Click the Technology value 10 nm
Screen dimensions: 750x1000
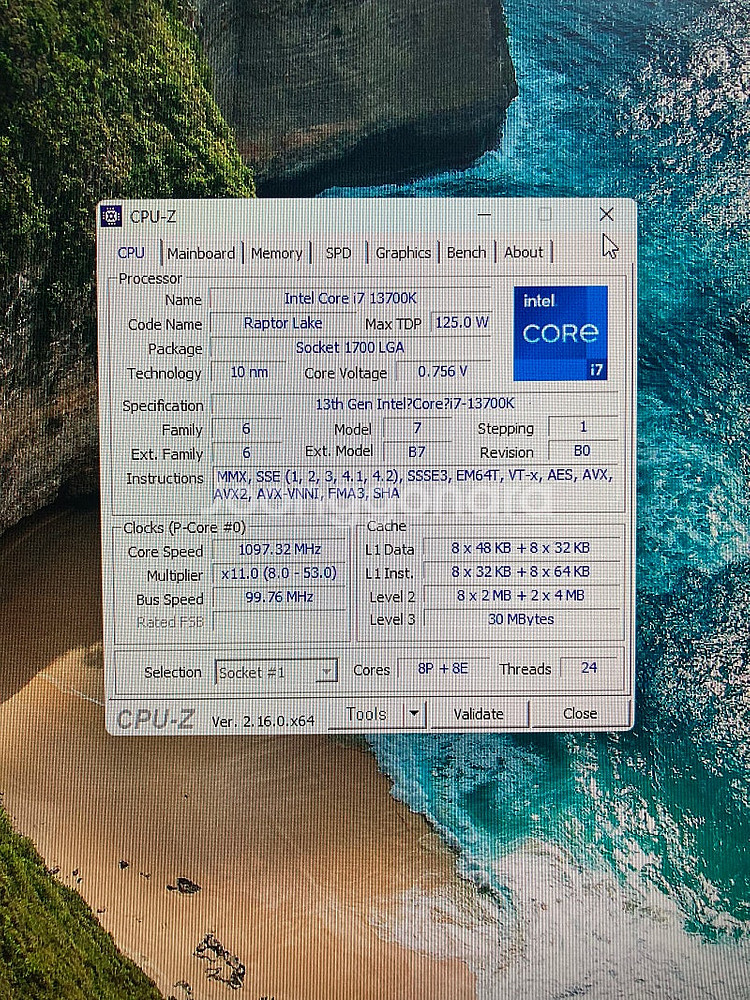coord(249,372)
